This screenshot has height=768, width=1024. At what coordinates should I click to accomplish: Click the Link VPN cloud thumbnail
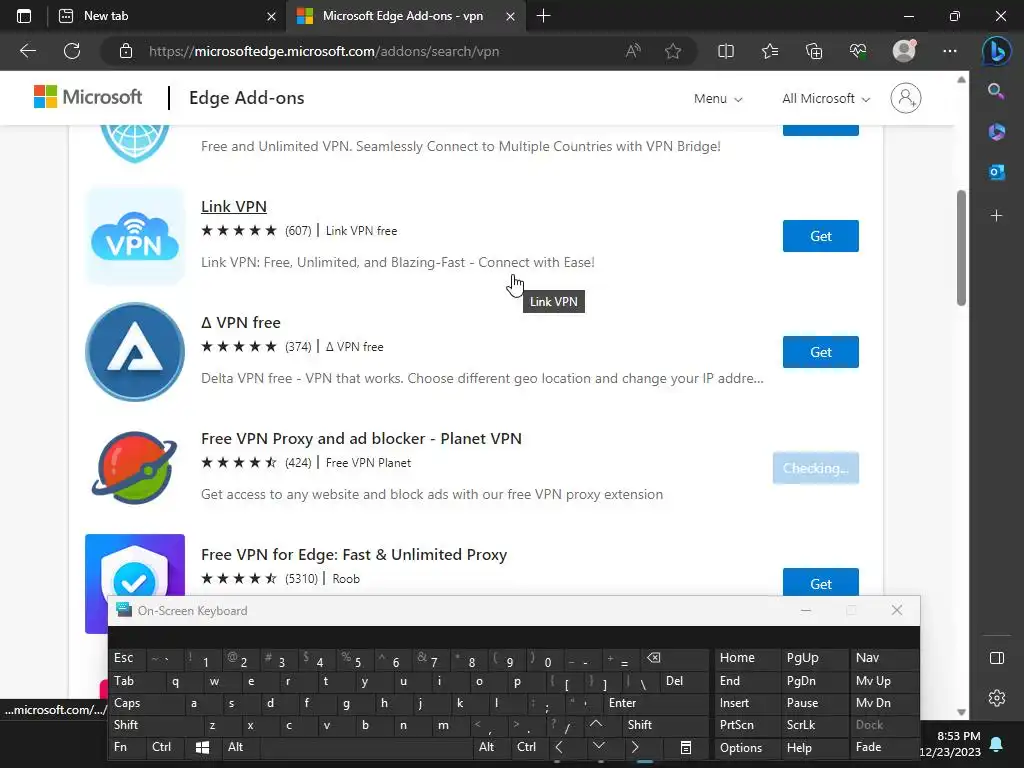tap(135, 236)
